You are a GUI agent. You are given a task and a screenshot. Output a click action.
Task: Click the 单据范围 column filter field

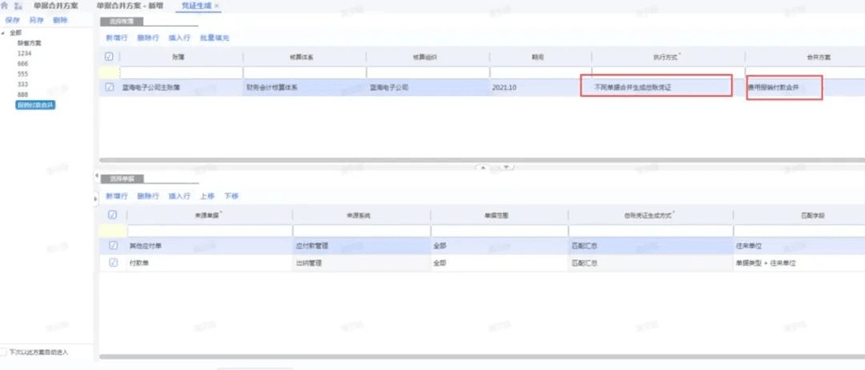(x=499, y=230)
